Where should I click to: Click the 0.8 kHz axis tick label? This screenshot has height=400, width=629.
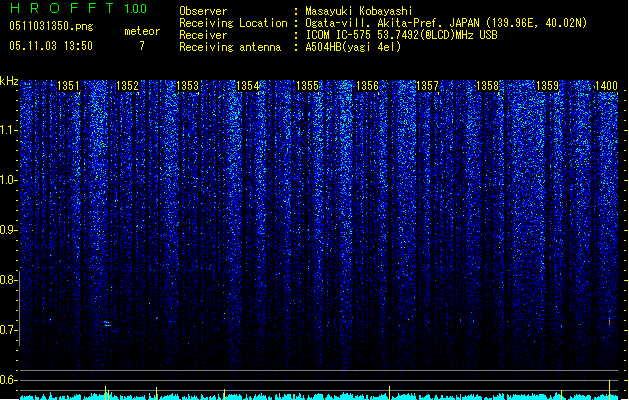(9, 280)
